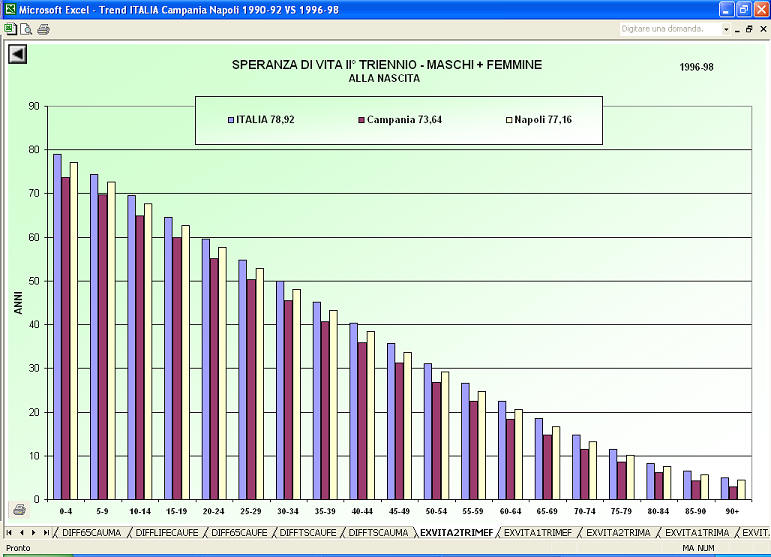Screen dimensions: 771x557
Task: Minimize the Excel application window
Action: coord(726,9)
